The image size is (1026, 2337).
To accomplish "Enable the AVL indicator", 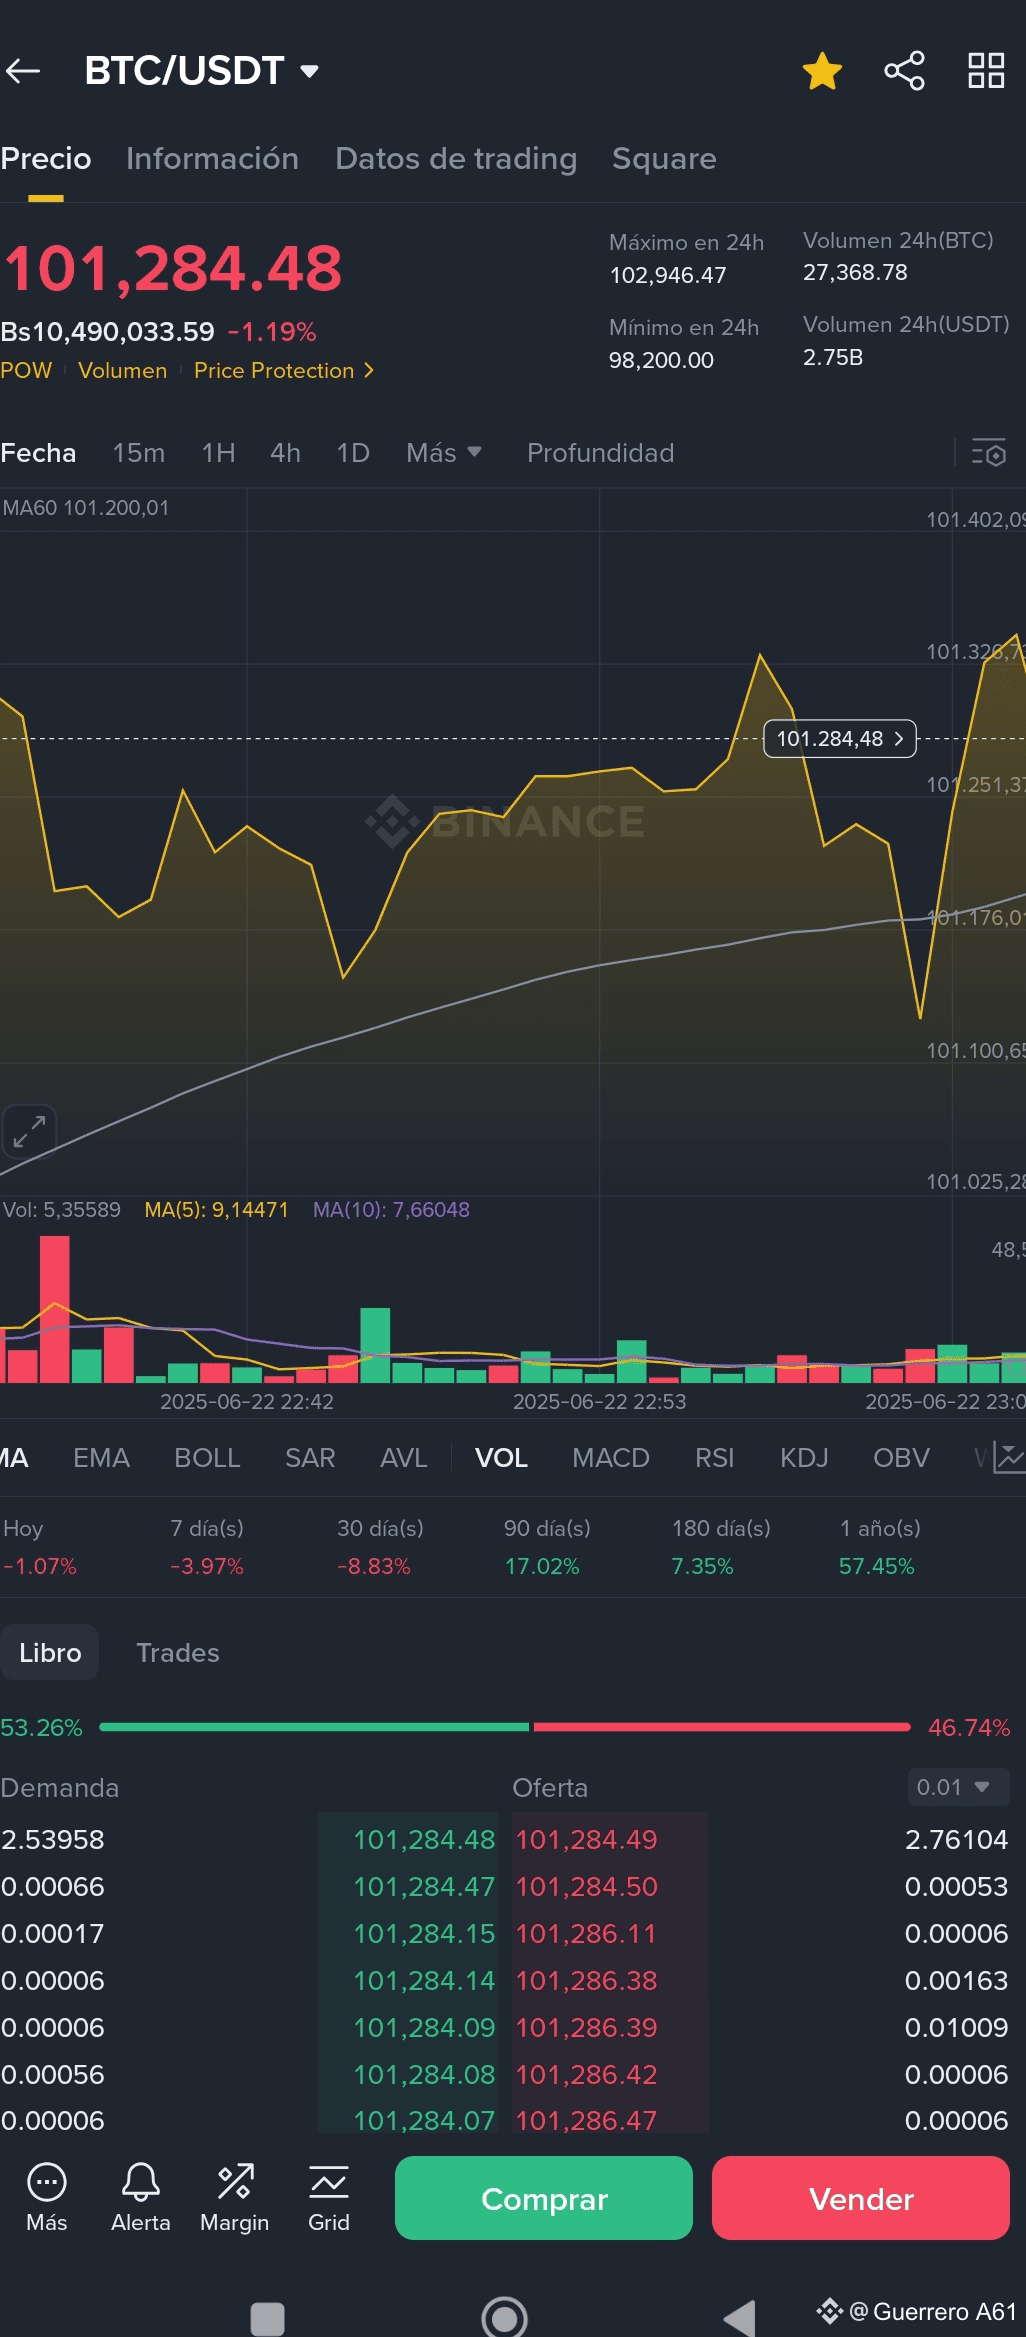I will click(x=404, y=1458).
